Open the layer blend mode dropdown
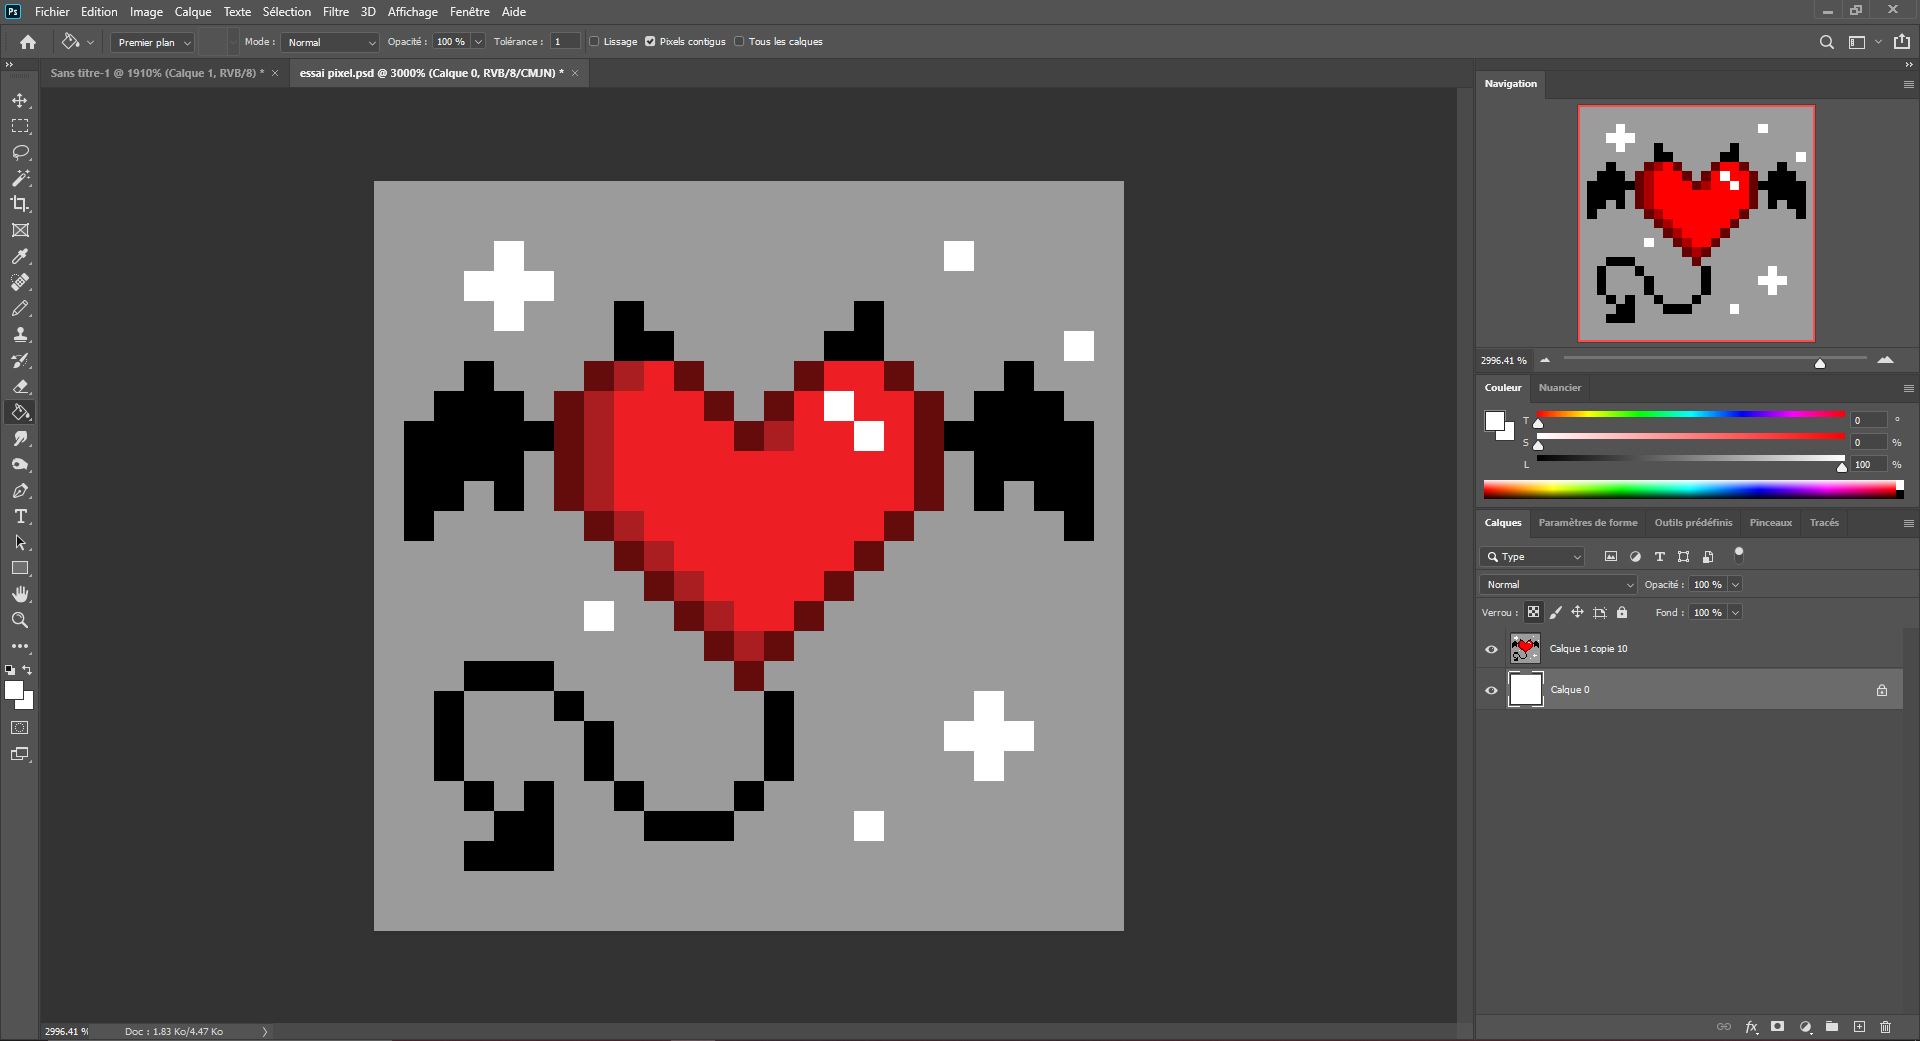The height and width of the screenshot is (1041, 1920). (1557, 585)
